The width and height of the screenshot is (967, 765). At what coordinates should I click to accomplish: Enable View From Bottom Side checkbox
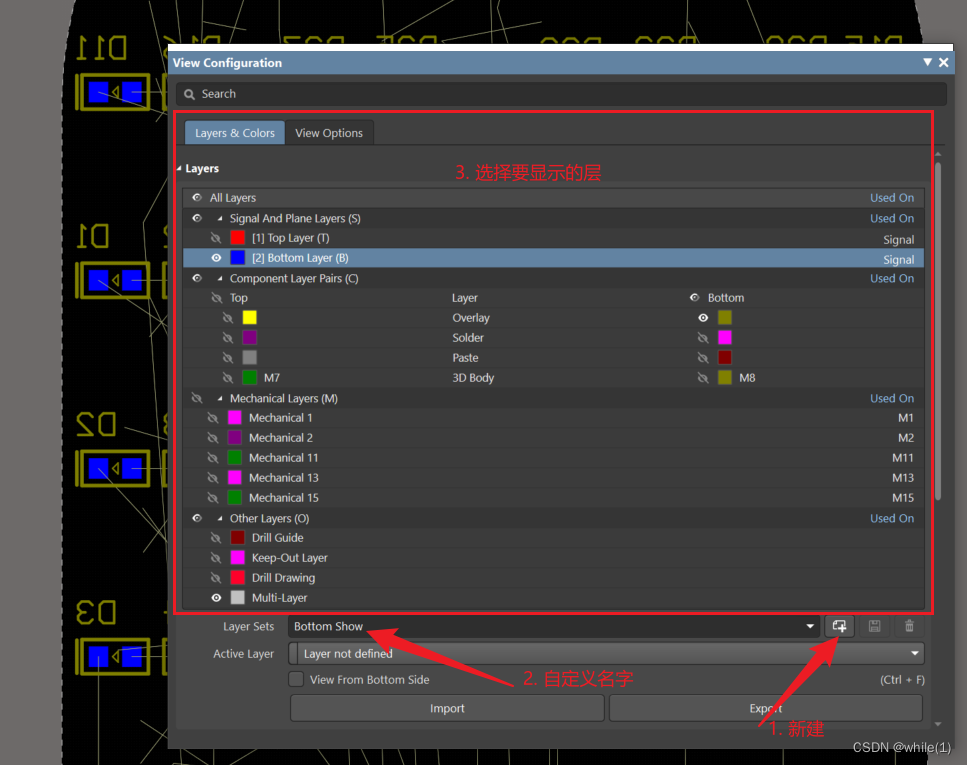[x=296, y=680]
